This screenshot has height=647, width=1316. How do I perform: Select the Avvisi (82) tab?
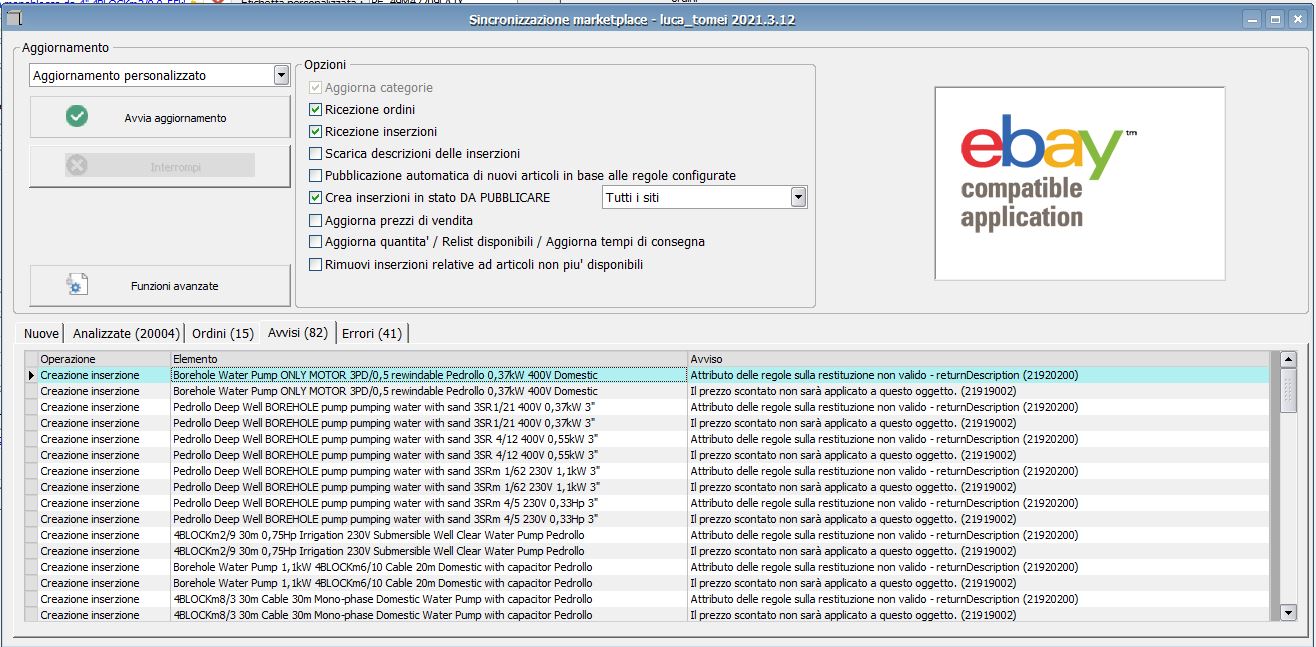point(298,332)
